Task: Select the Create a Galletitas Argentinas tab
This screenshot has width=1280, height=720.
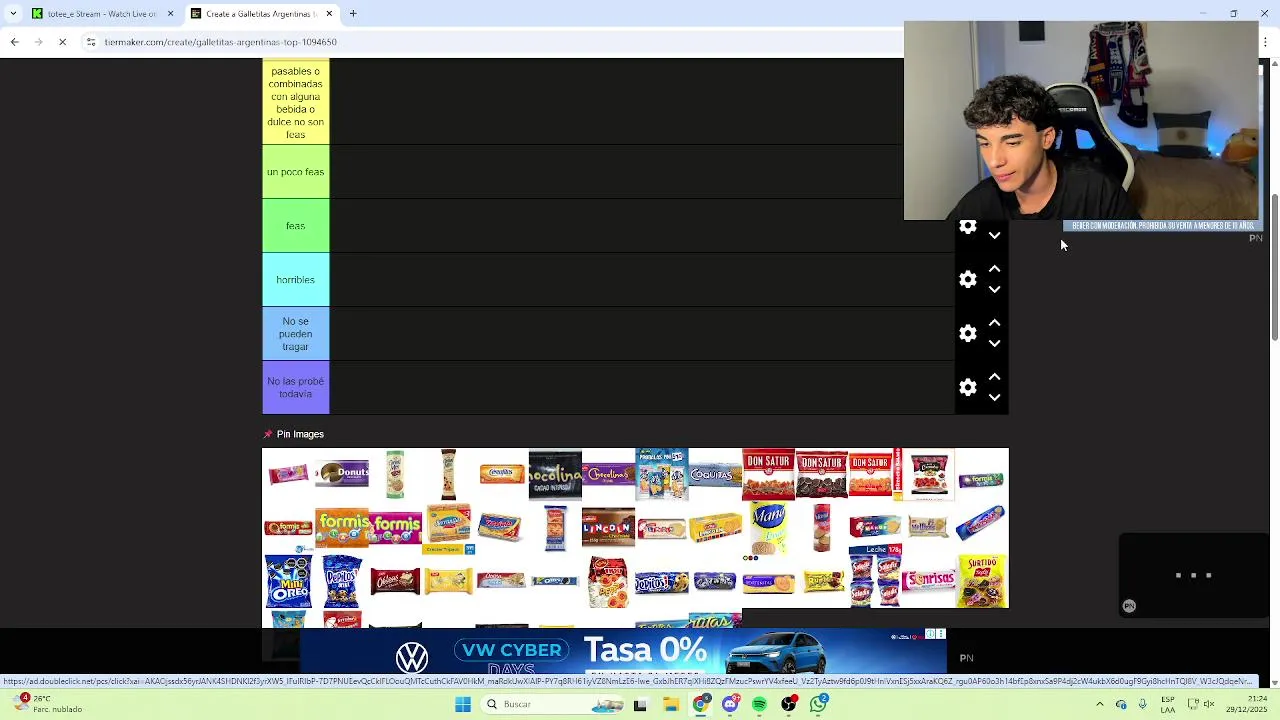Action: tap(260, 14)
